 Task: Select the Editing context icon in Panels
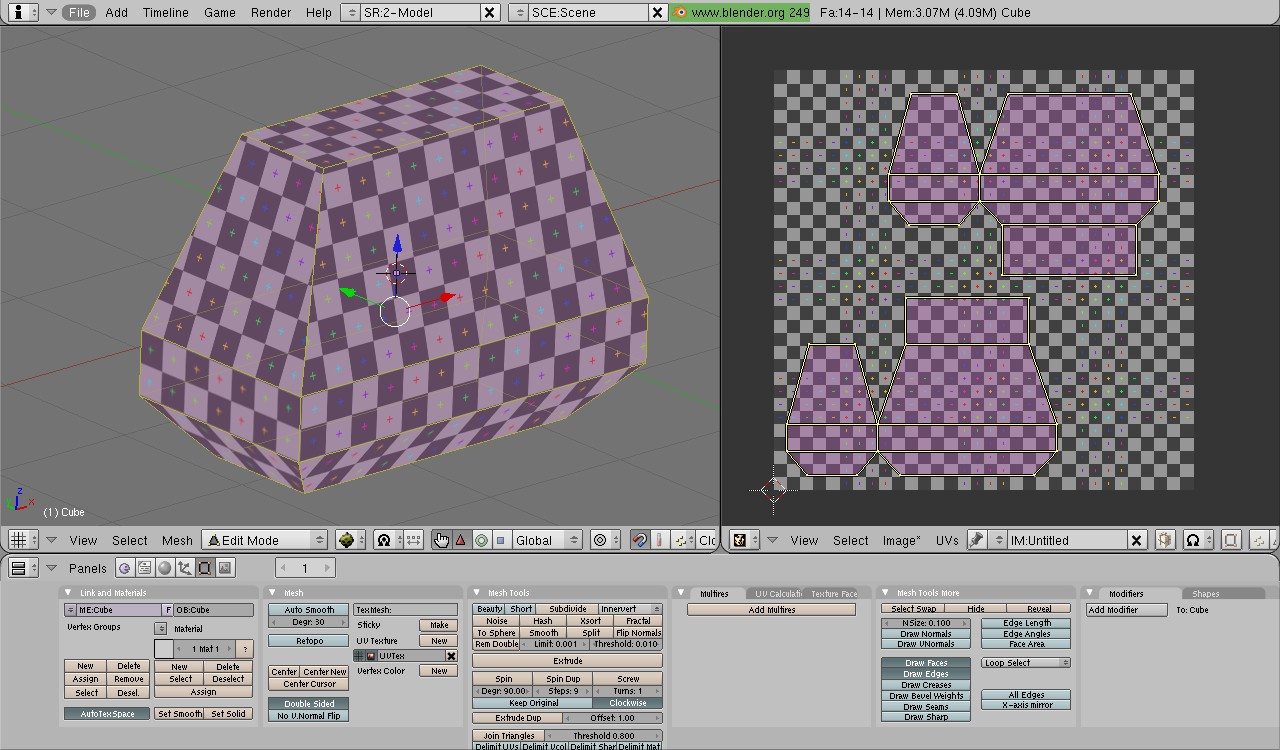click(x=204, y=568)
